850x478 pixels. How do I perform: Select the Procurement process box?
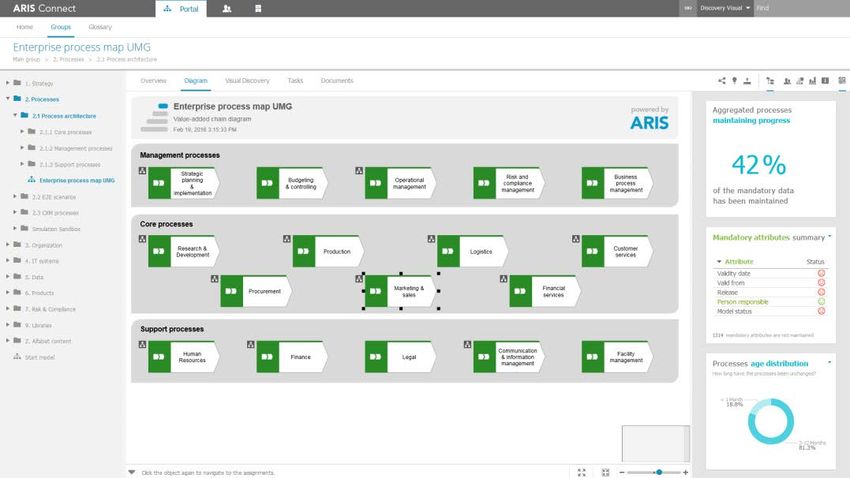[x=256, y=291]
